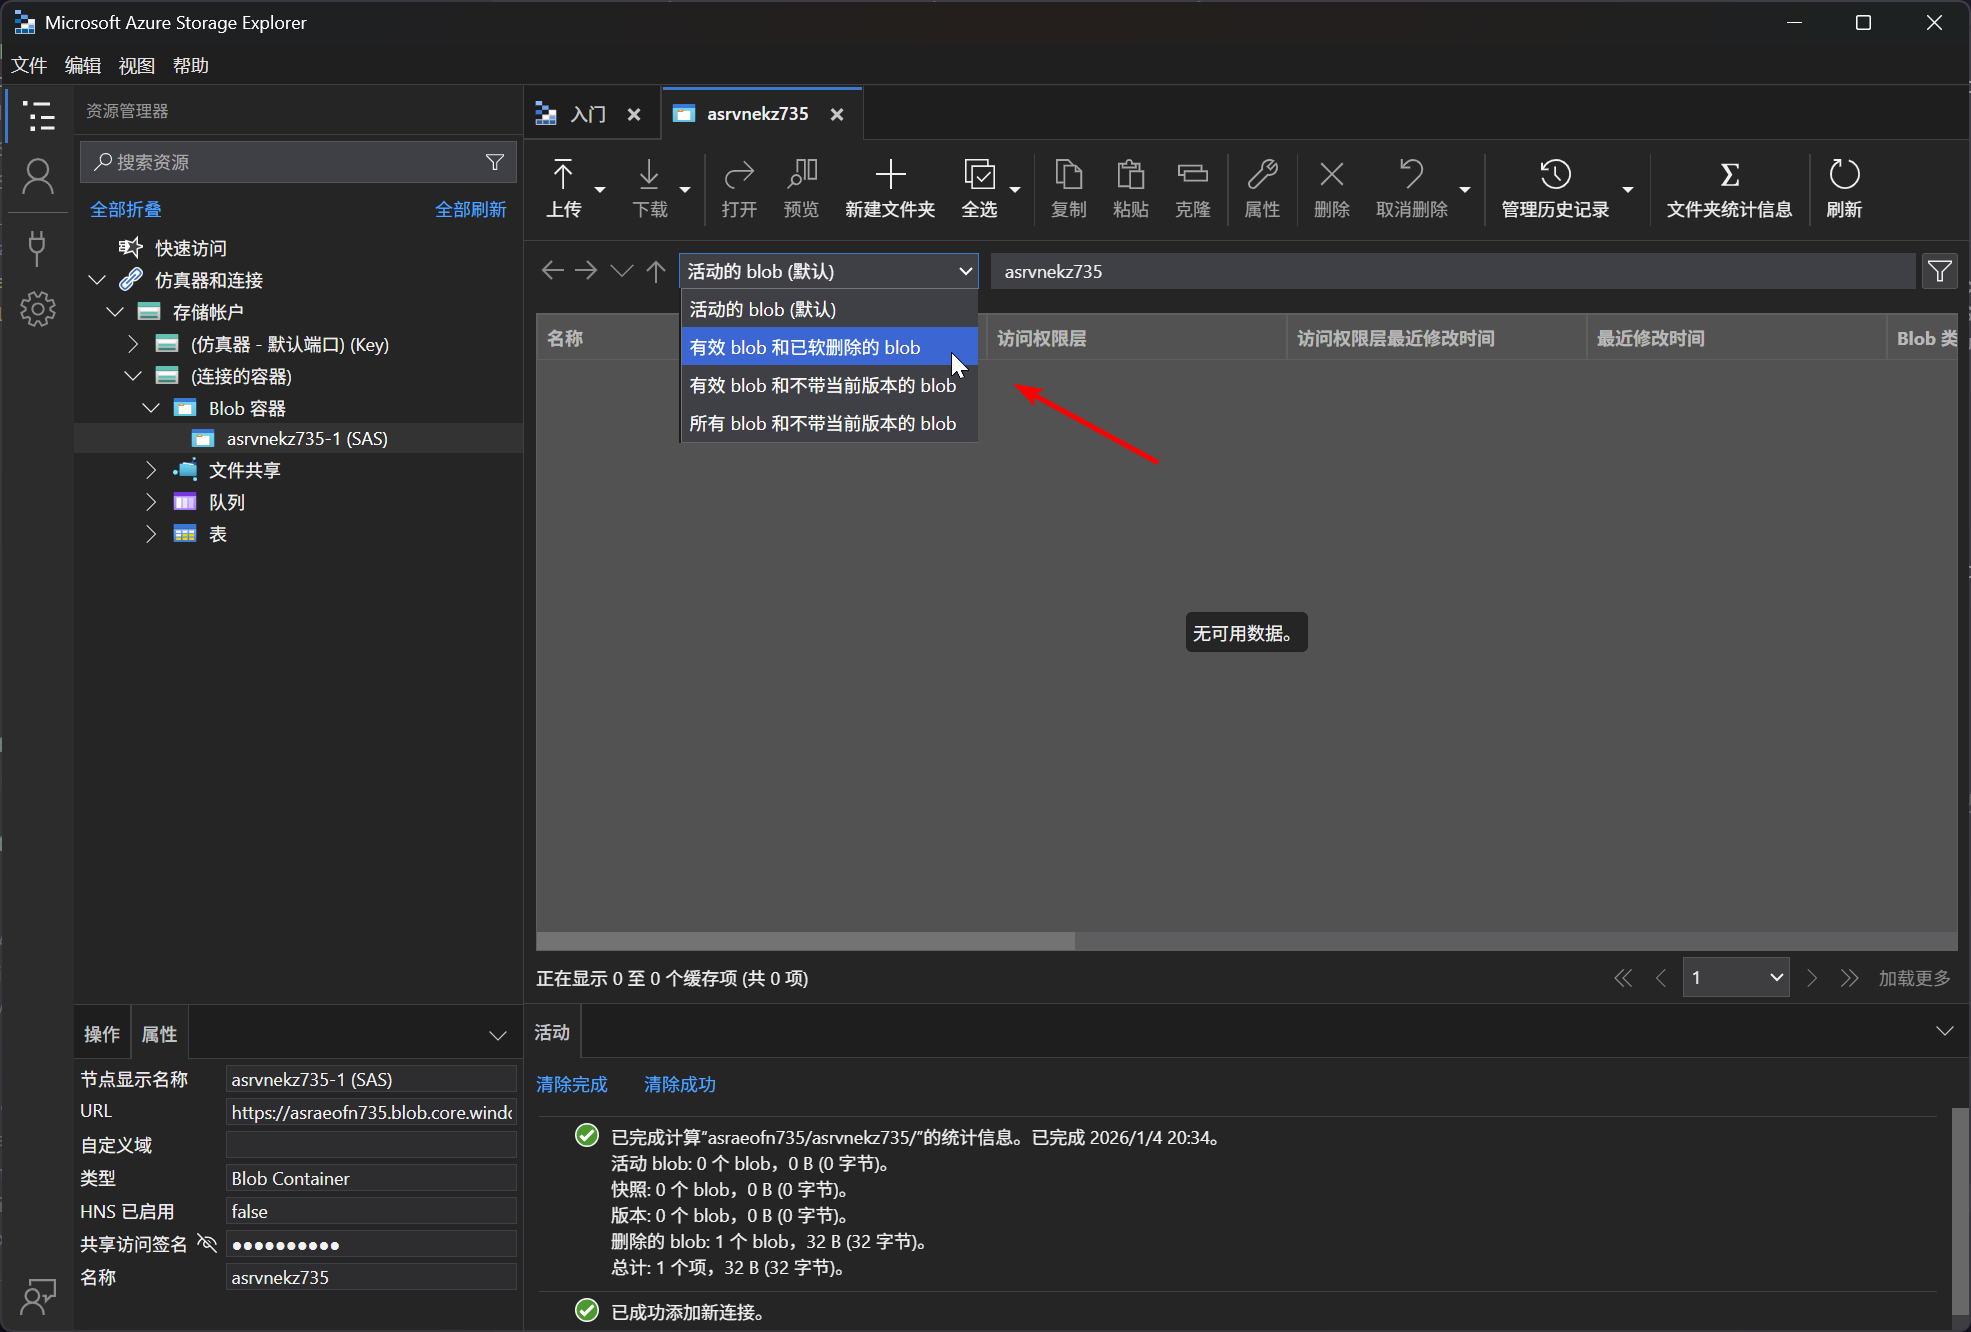The width and height of the screenshot is (1971, 1332).
Task: Open the settings gear in sidebar
Action: [x=38, y=309]
